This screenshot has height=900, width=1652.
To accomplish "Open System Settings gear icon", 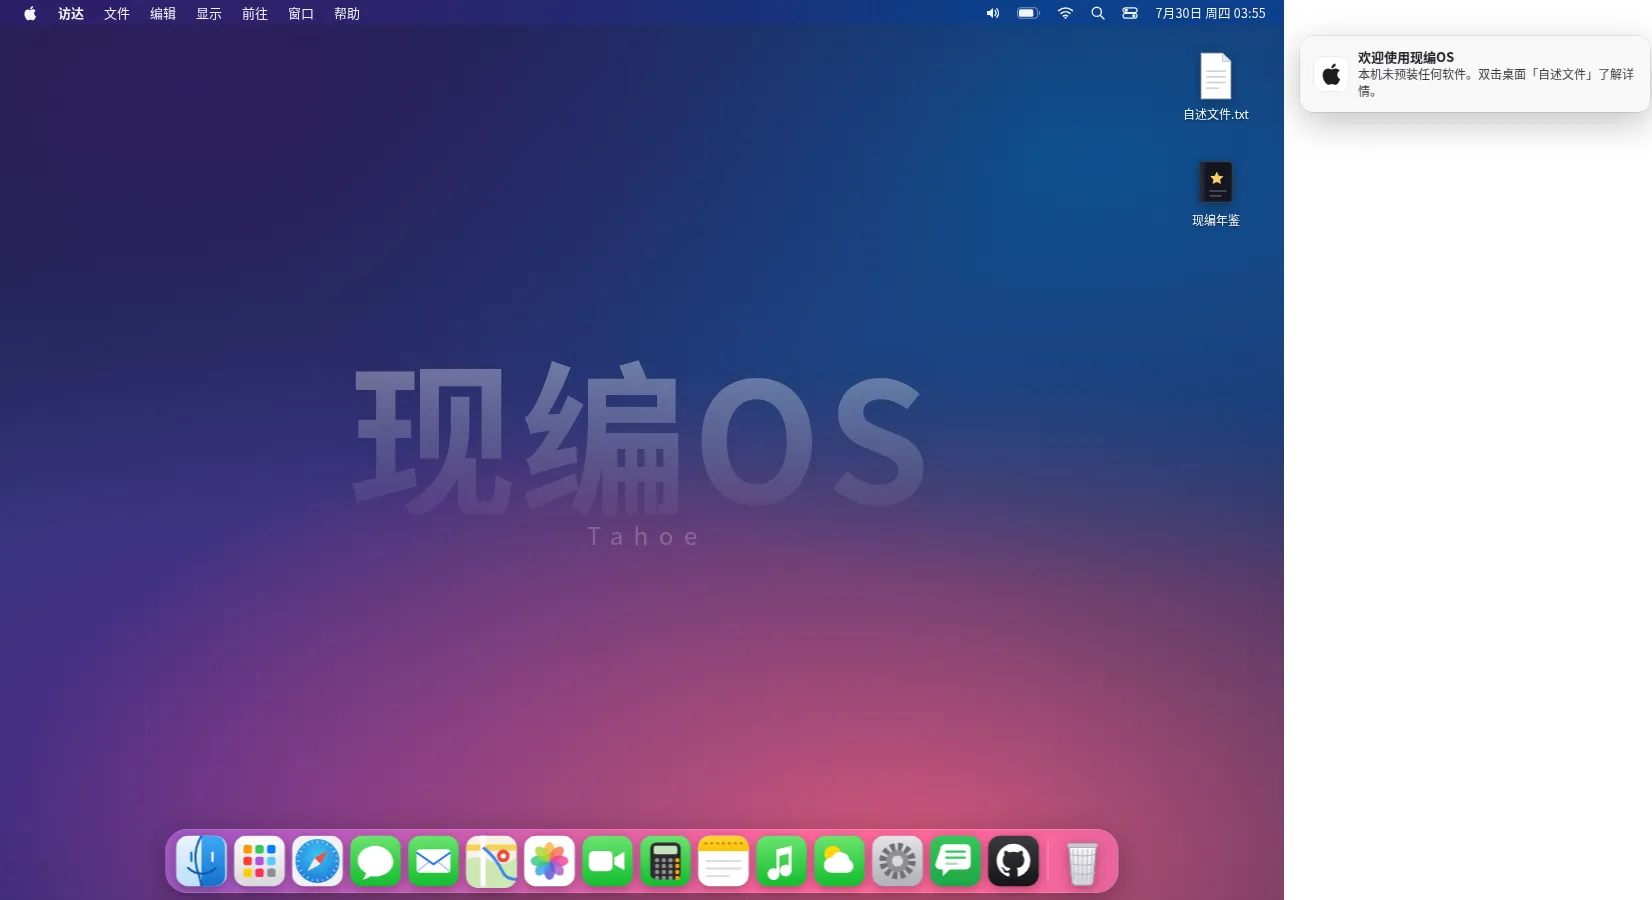I will click(x=898, y=861).
